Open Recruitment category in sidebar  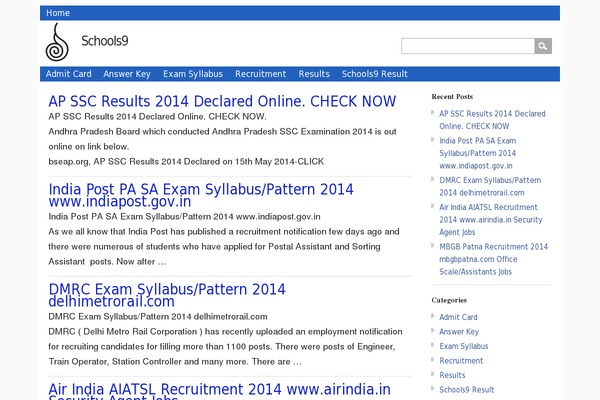click(x=461, y=361)
